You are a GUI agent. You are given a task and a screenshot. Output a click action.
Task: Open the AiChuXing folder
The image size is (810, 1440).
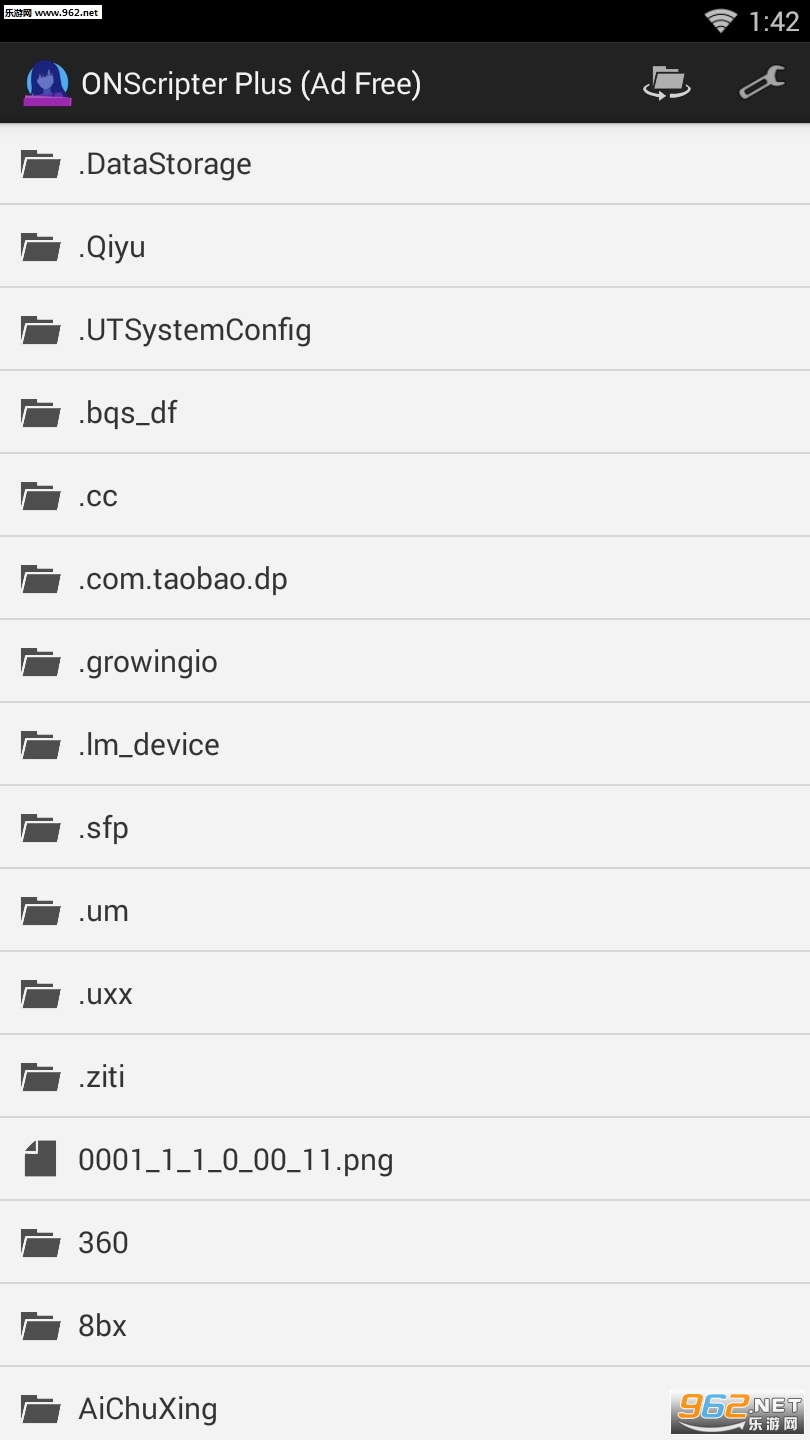(x=148, y=1409)
